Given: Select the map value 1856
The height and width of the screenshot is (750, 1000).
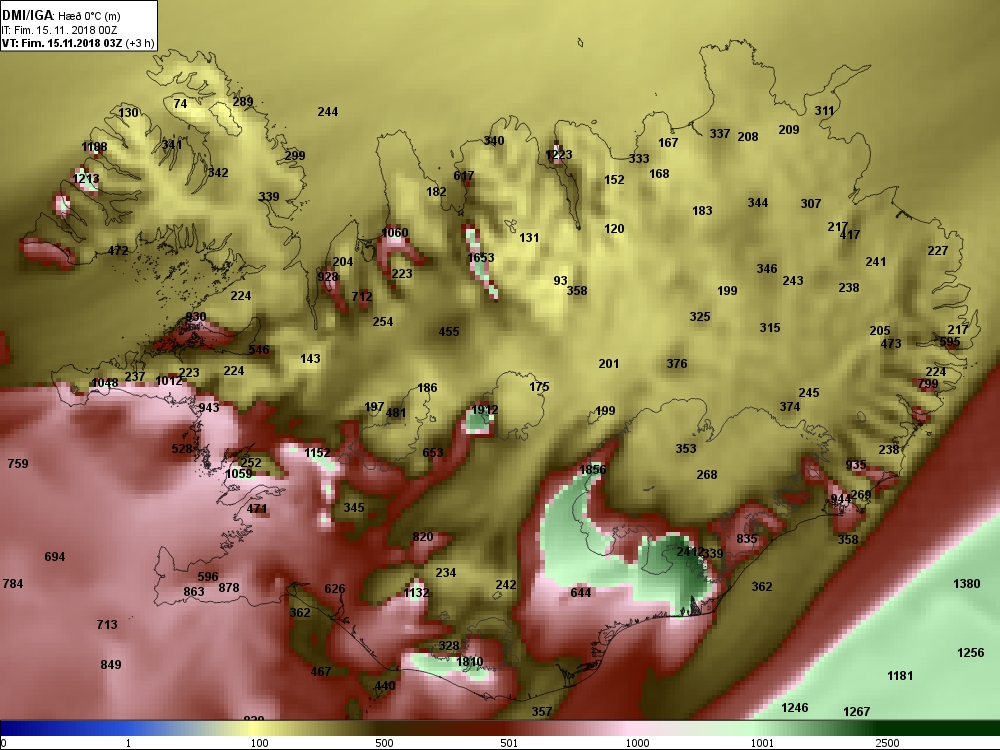Looking at the screenshot, I should point(592,469).
